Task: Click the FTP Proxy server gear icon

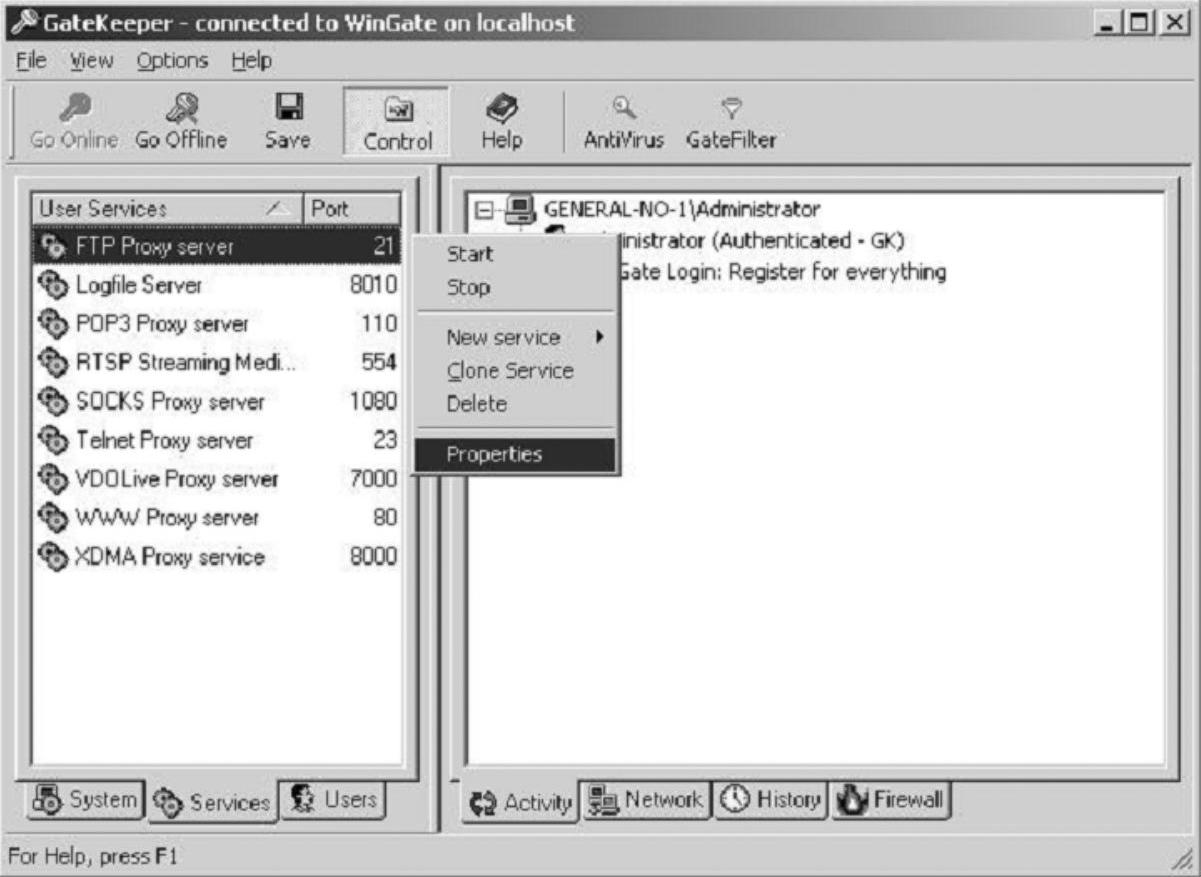Action: (x=53, y=246)
